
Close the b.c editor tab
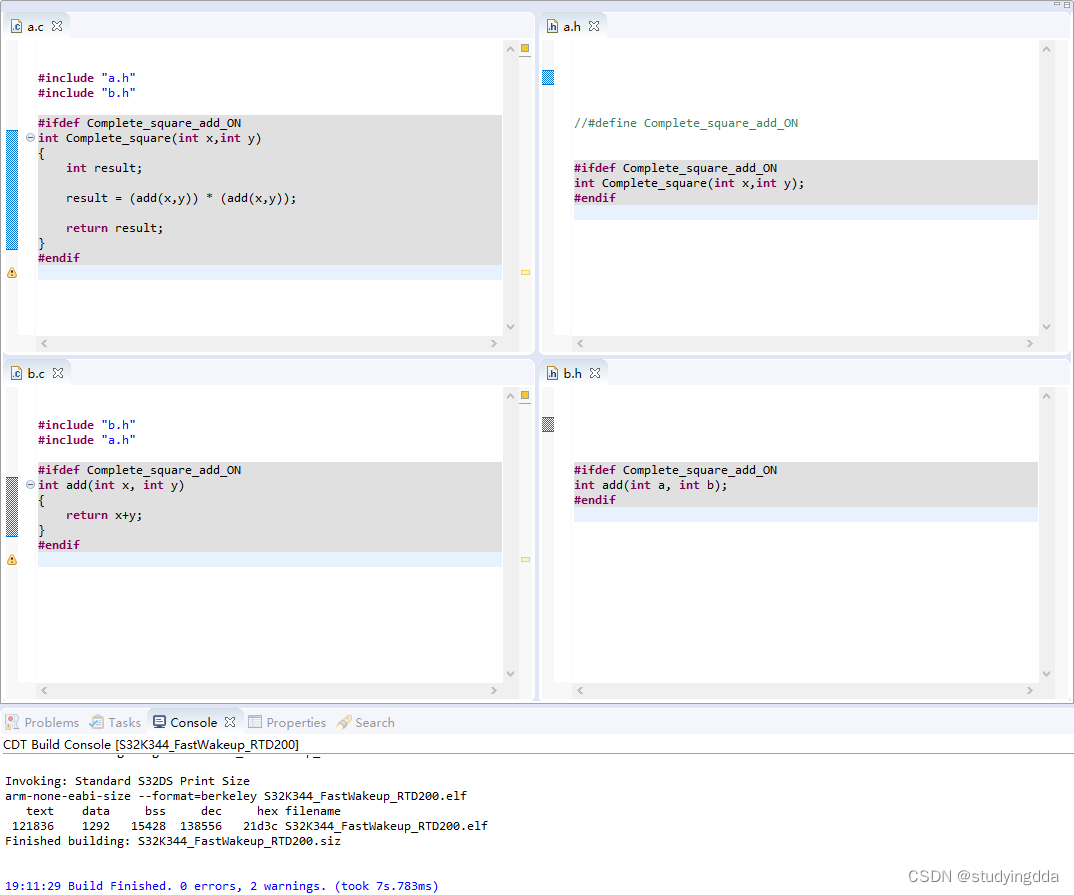58,373
